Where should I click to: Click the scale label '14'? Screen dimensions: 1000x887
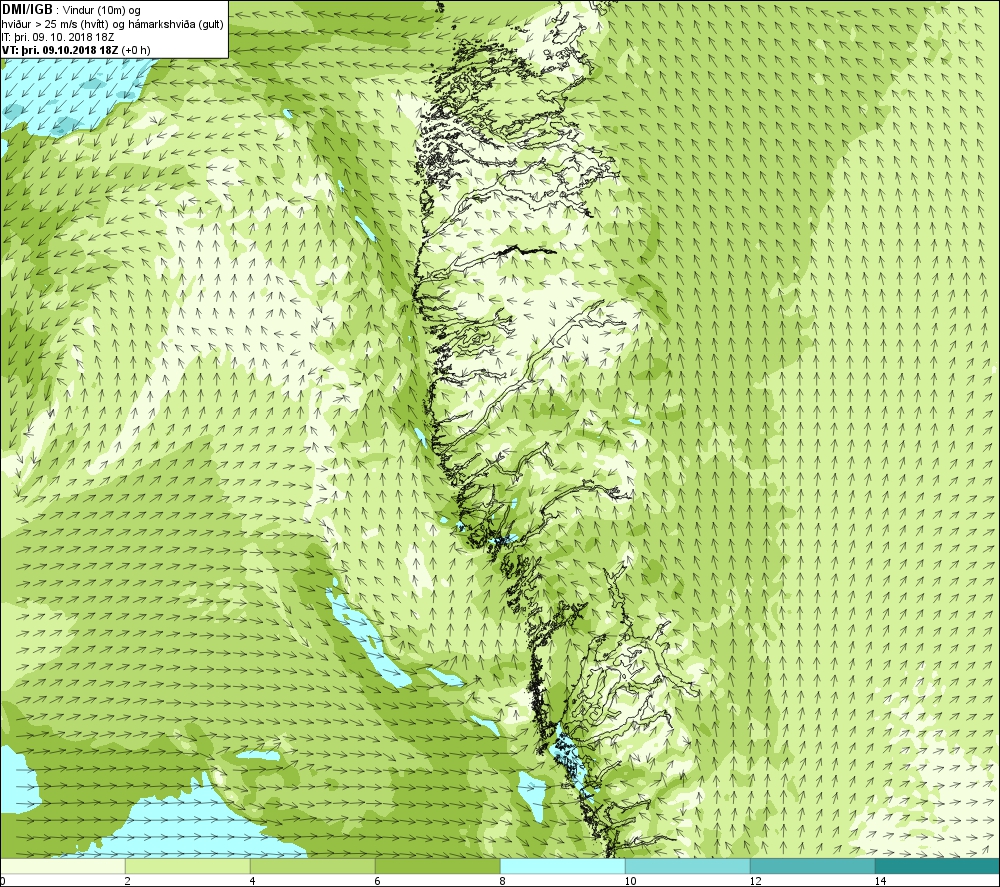(x=880, y=881)
